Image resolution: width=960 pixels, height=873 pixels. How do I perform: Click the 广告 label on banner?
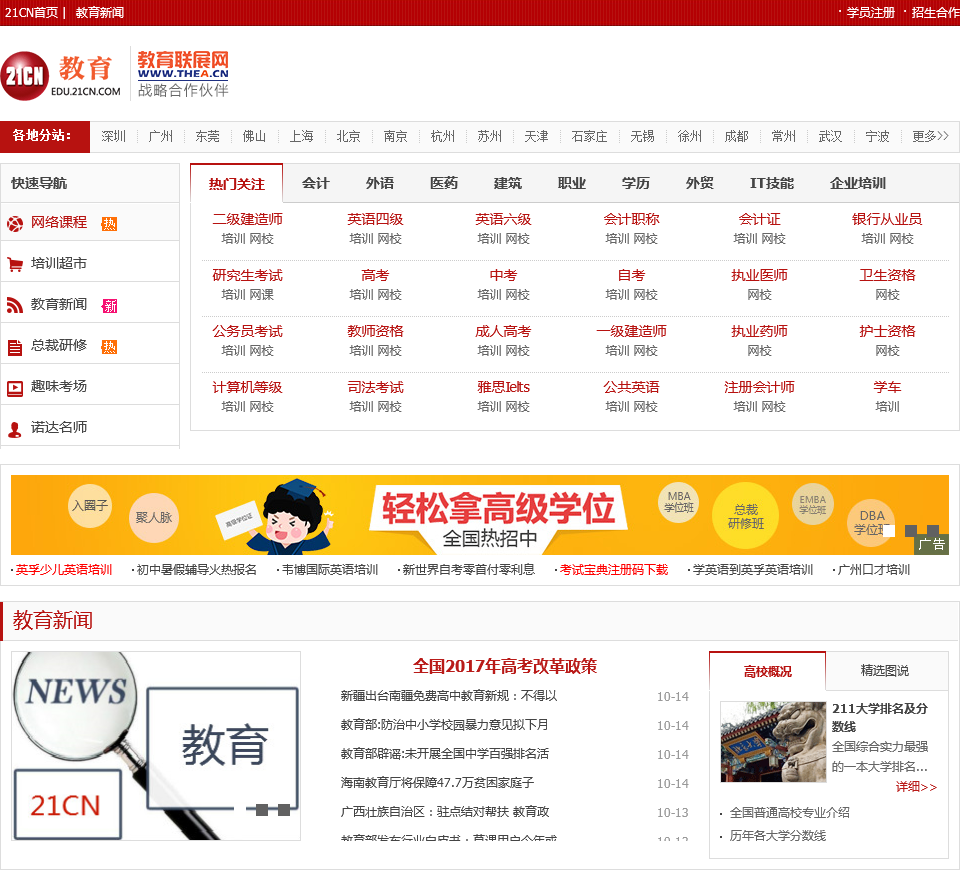point(931,544)
